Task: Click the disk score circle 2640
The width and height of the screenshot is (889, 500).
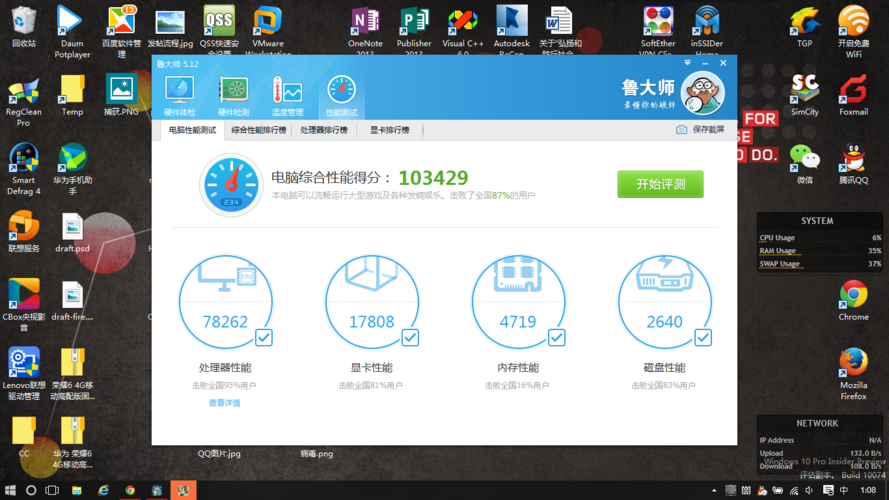Action: coord(664,302)
